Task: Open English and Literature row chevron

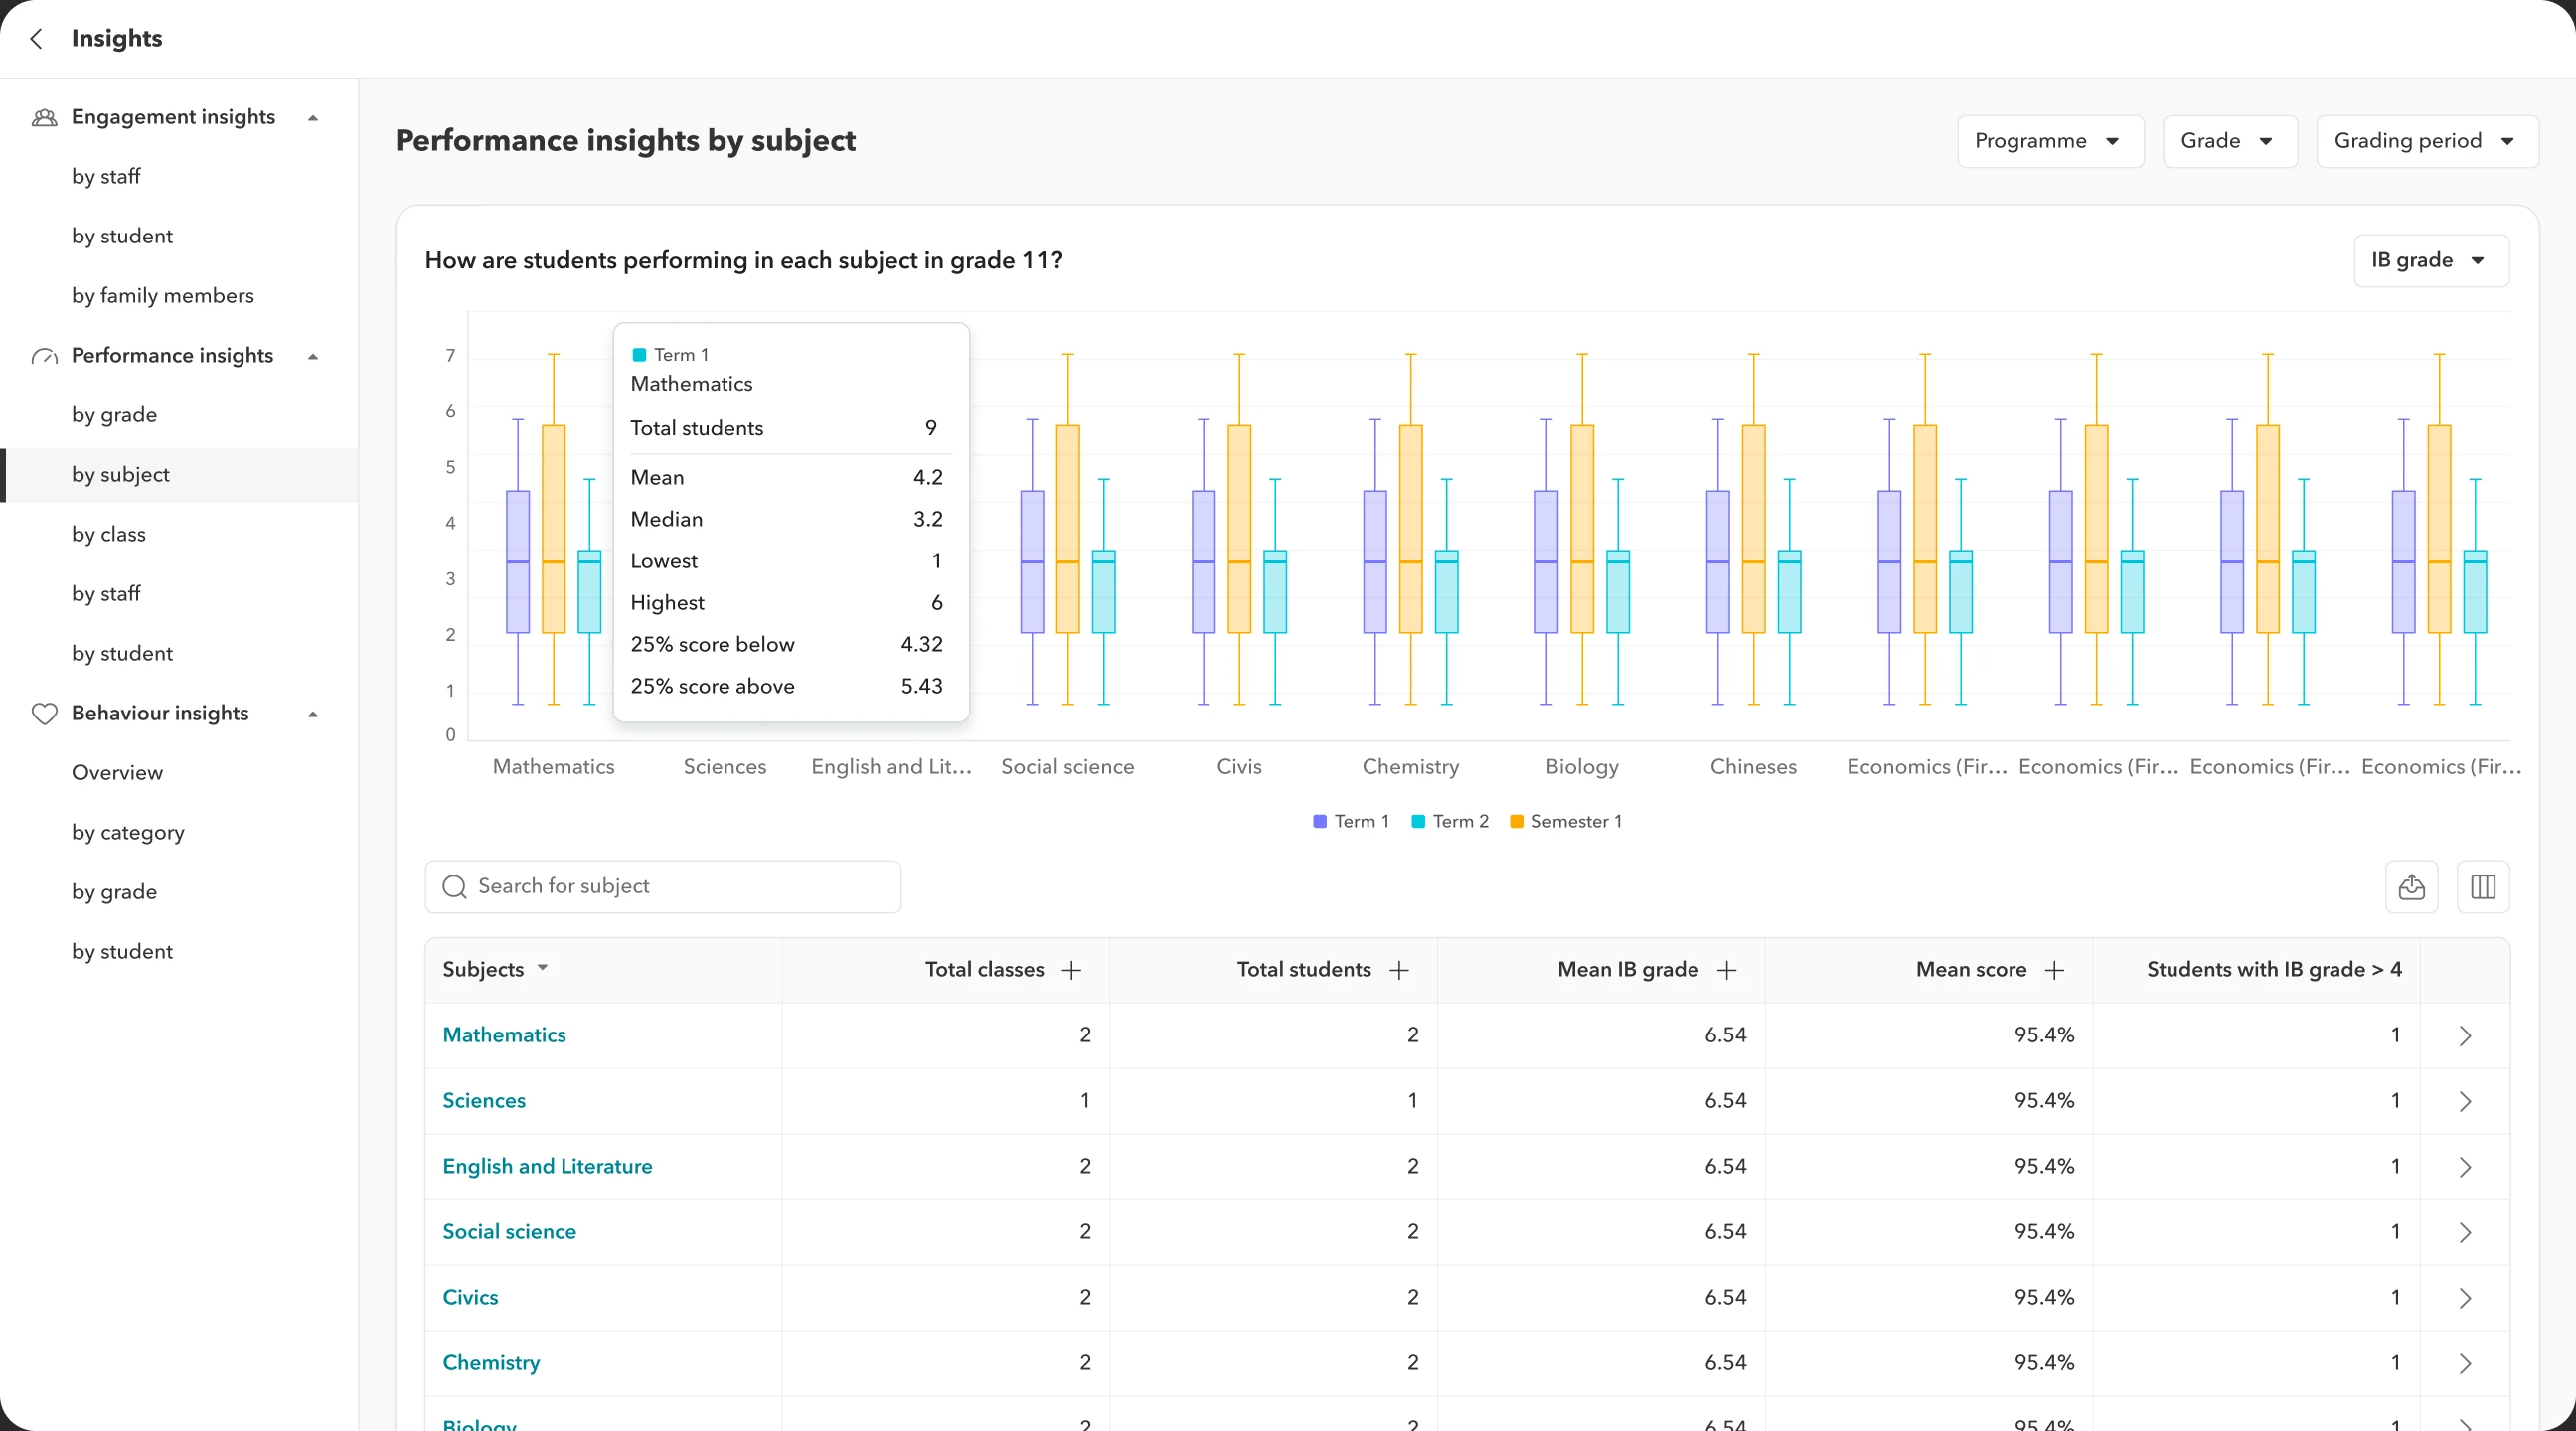Action: [2465, 1167]
